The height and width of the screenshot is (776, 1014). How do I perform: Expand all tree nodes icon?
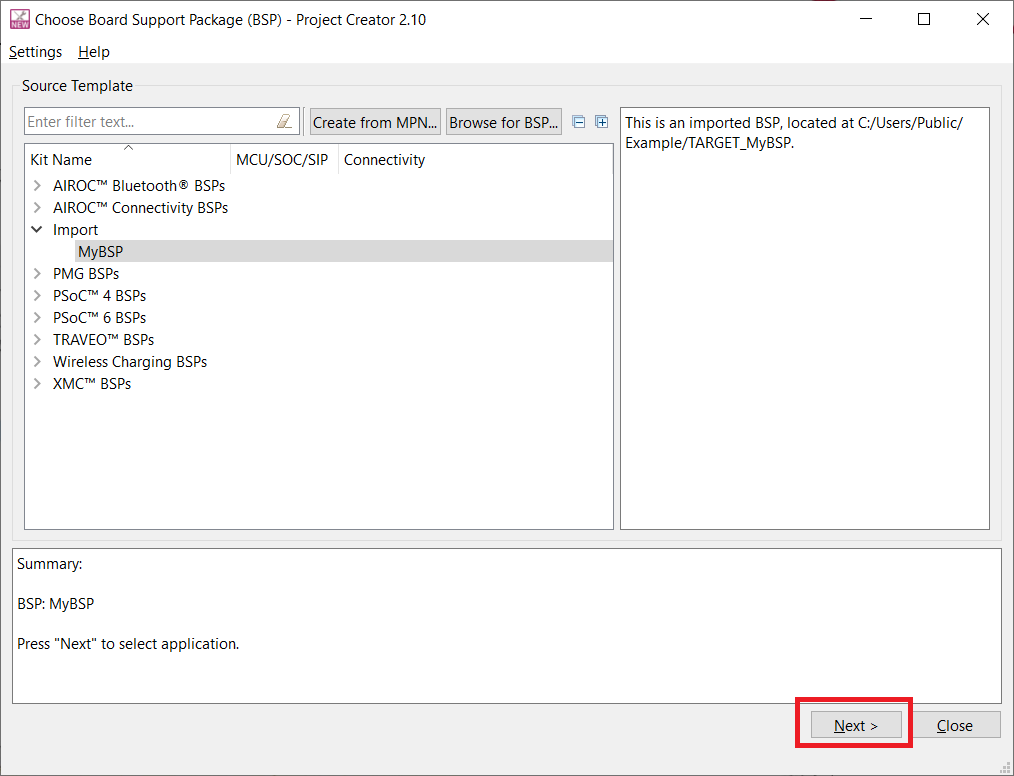[601, 122]
